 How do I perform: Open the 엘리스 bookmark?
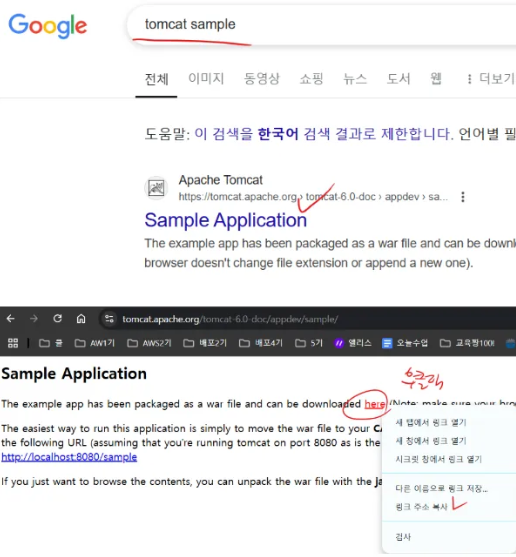pyautogui.click(x=352, y=343)
